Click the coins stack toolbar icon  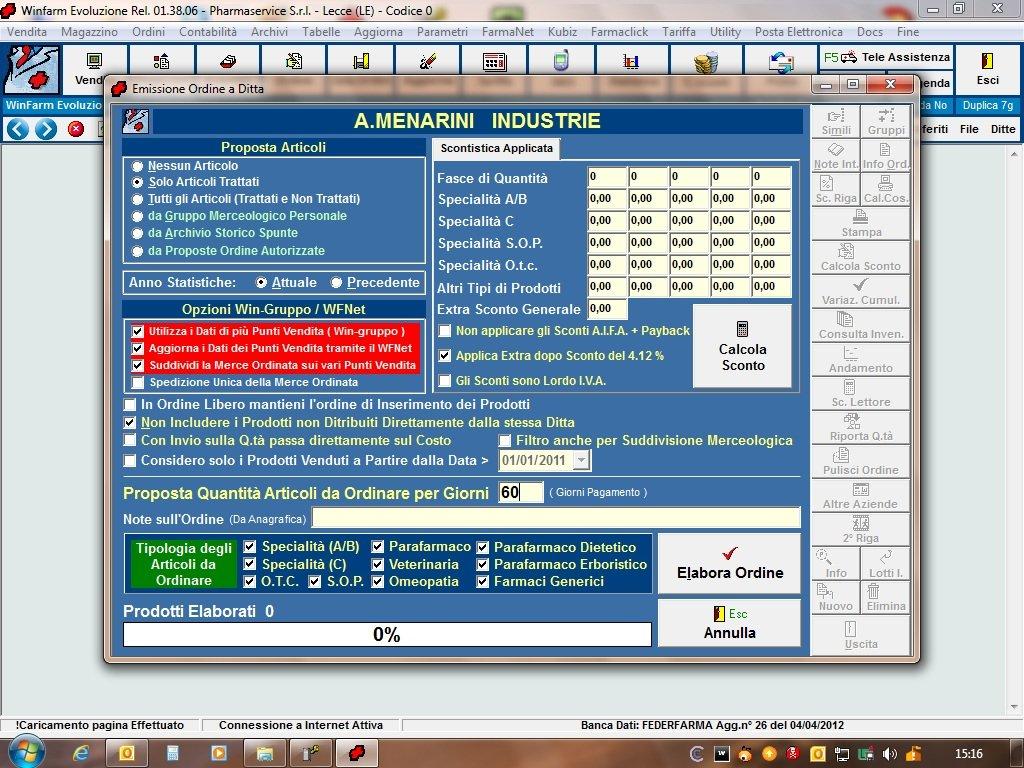[706, 62]
